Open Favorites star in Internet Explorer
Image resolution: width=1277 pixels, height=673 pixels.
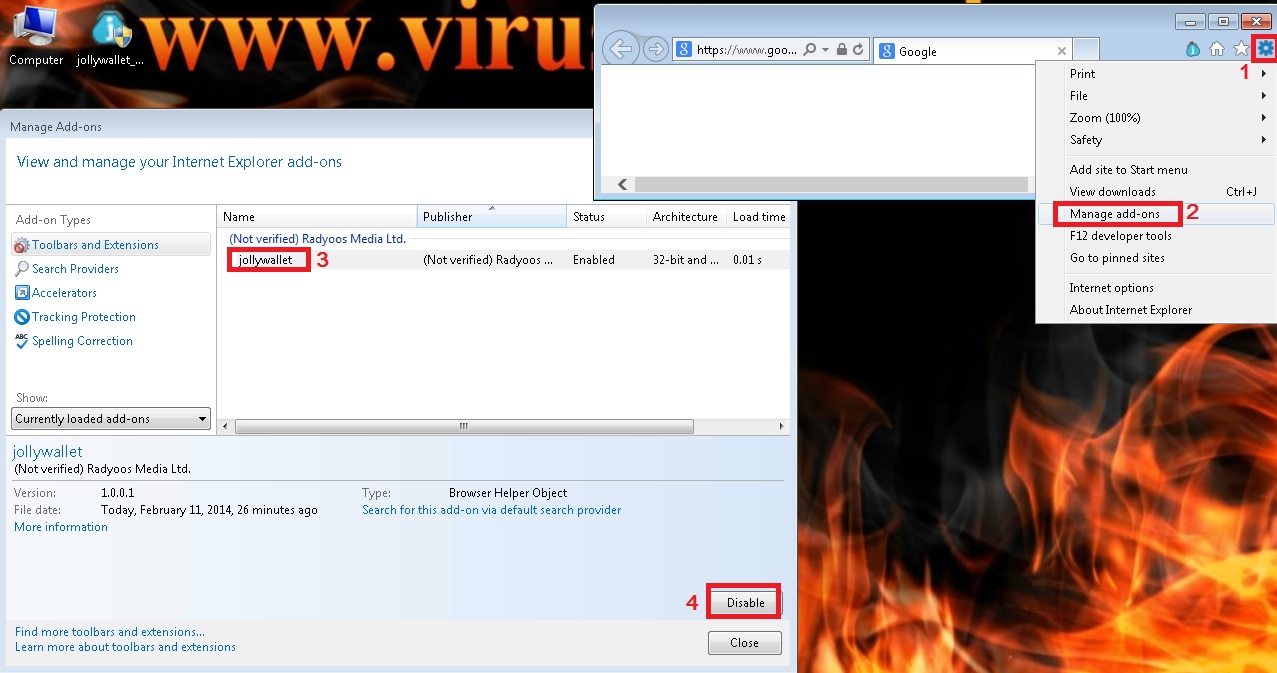(1241, 48)
